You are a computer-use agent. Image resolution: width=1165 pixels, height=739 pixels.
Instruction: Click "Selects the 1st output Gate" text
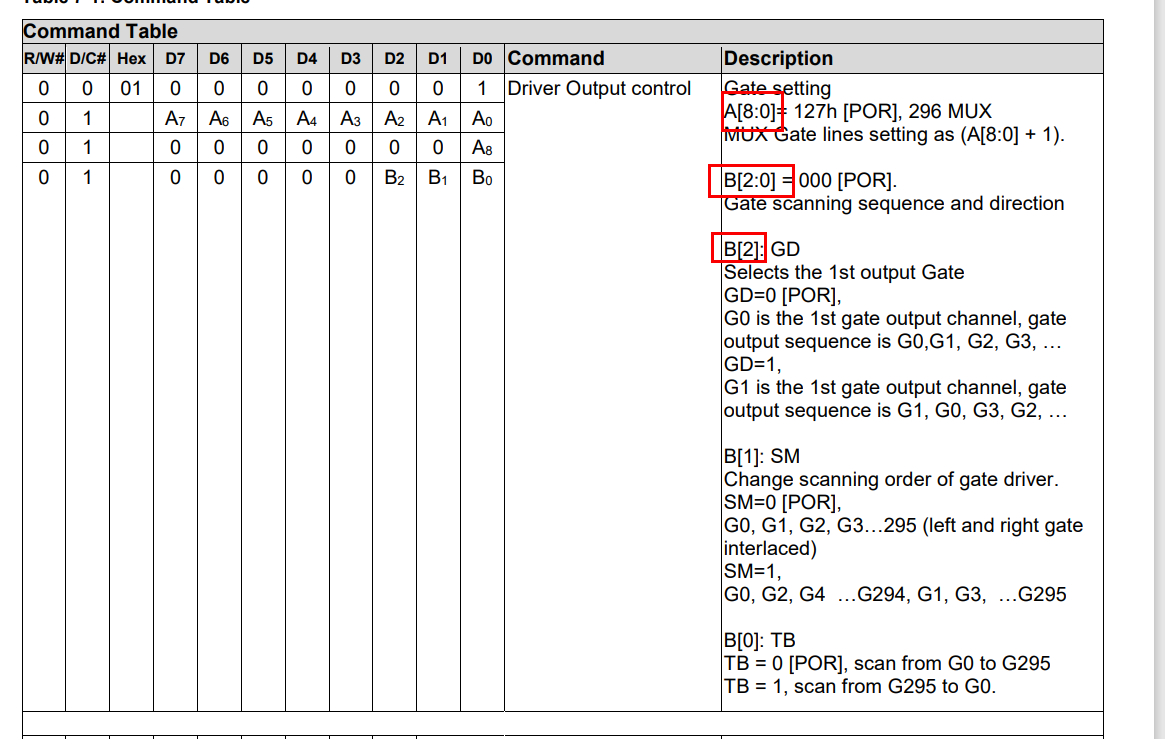tap(844, 273)
